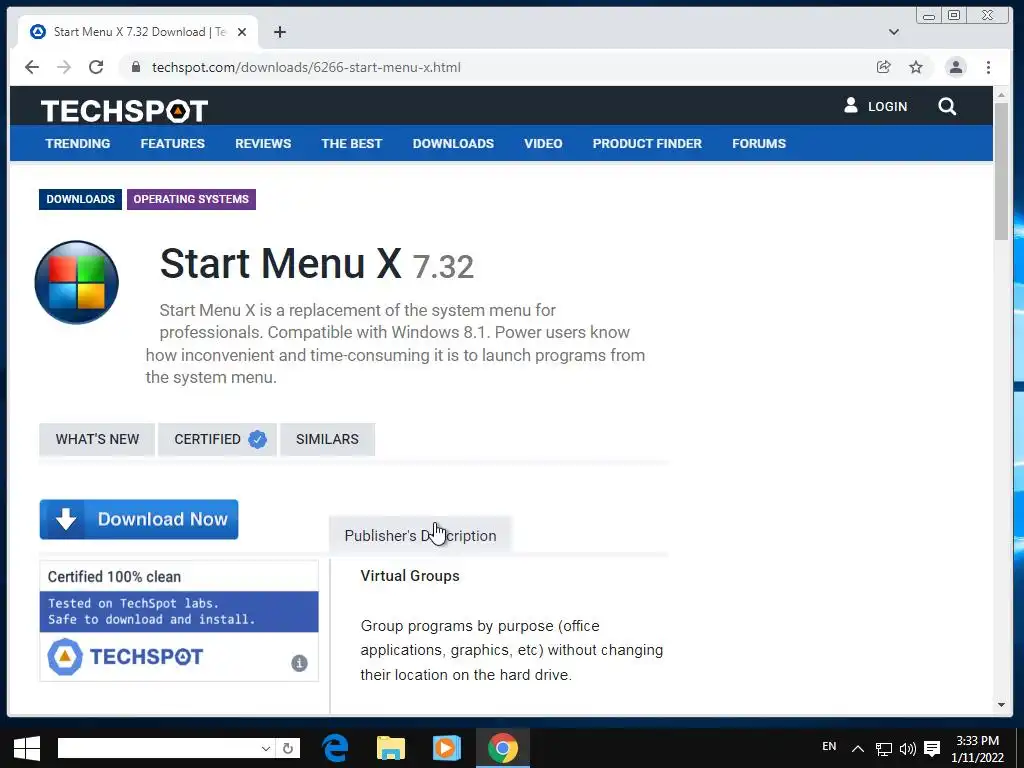This screenshot has height=768, width=1024.
Task: Click the DOWNLOADS breadcrumb tag
Action: 80,199
